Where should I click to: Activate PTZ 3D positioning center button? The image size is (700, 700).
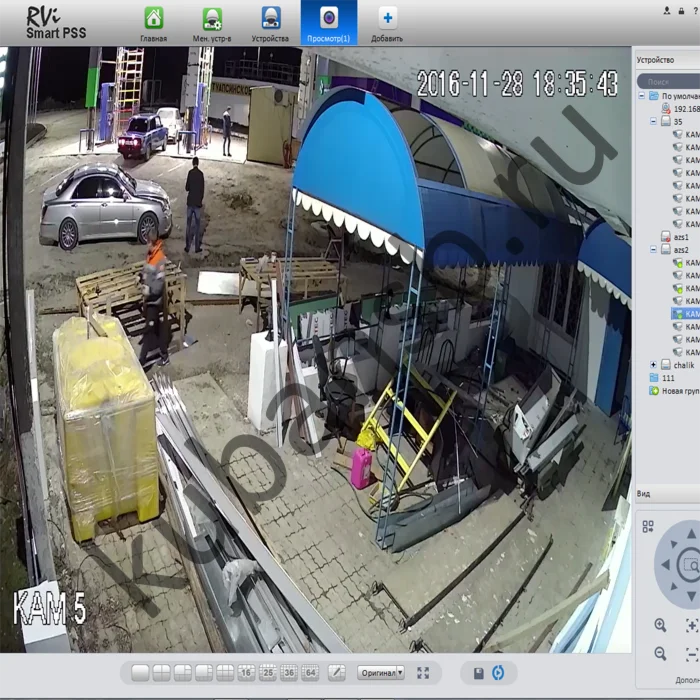click(x=692, y=565)
